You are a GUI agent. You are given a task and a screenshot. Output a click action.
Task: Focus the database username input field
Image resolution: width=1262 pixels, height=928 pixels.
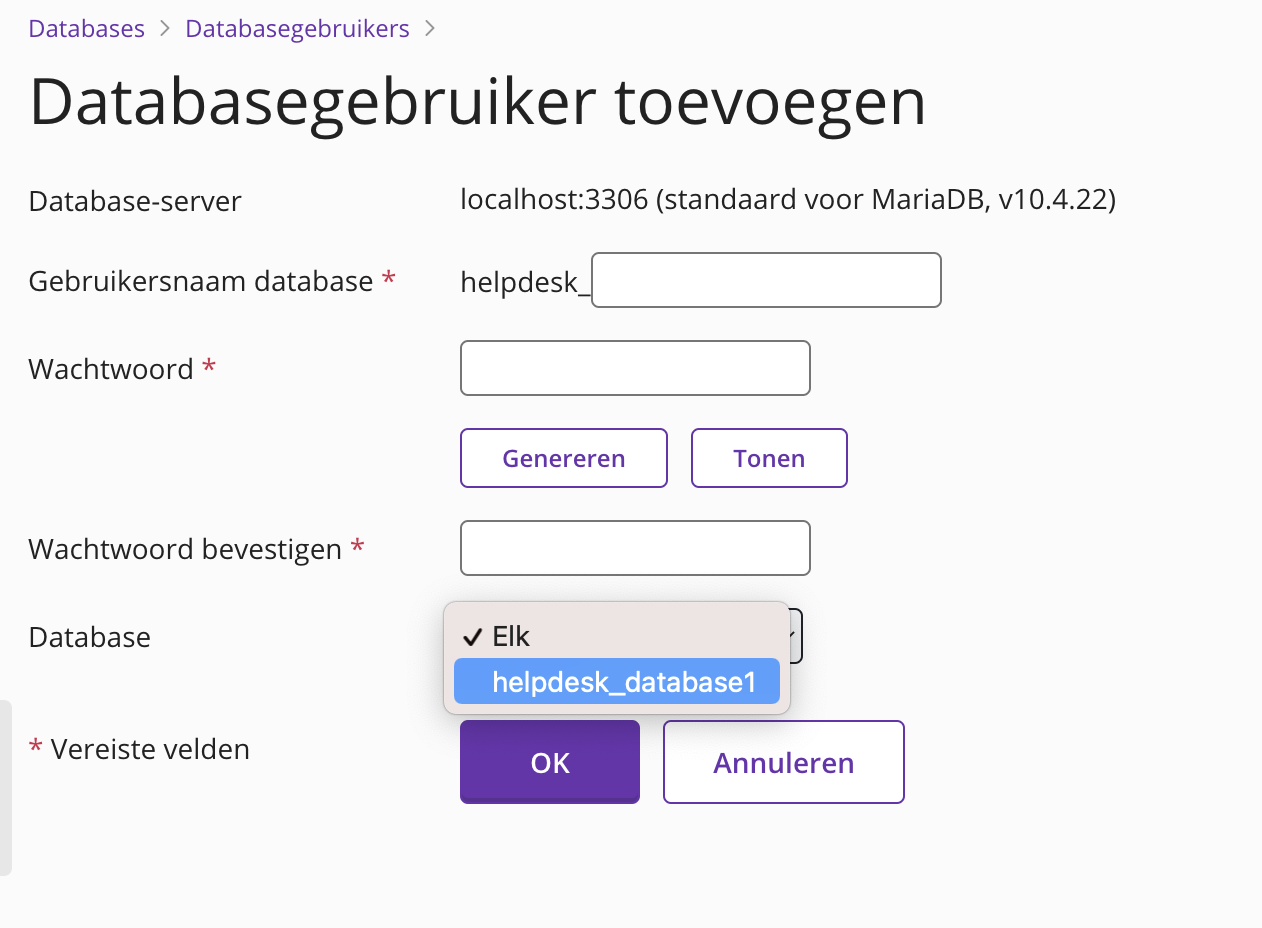[766, 280]
